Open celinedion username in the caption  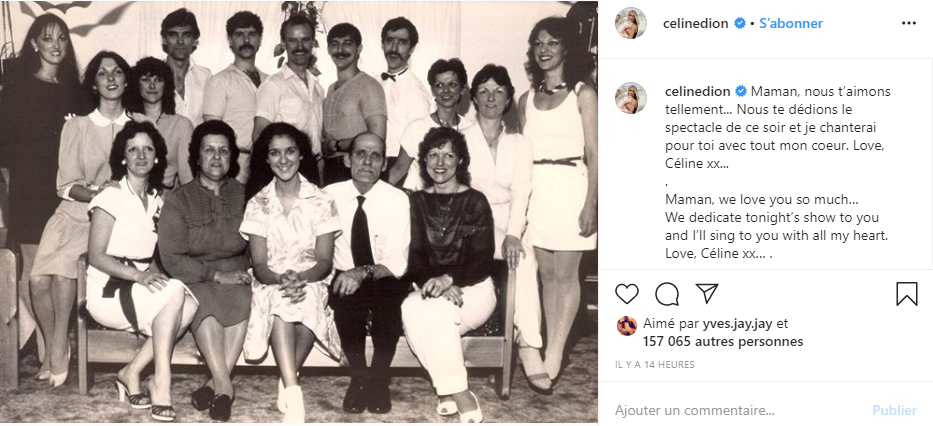[697, 92]
